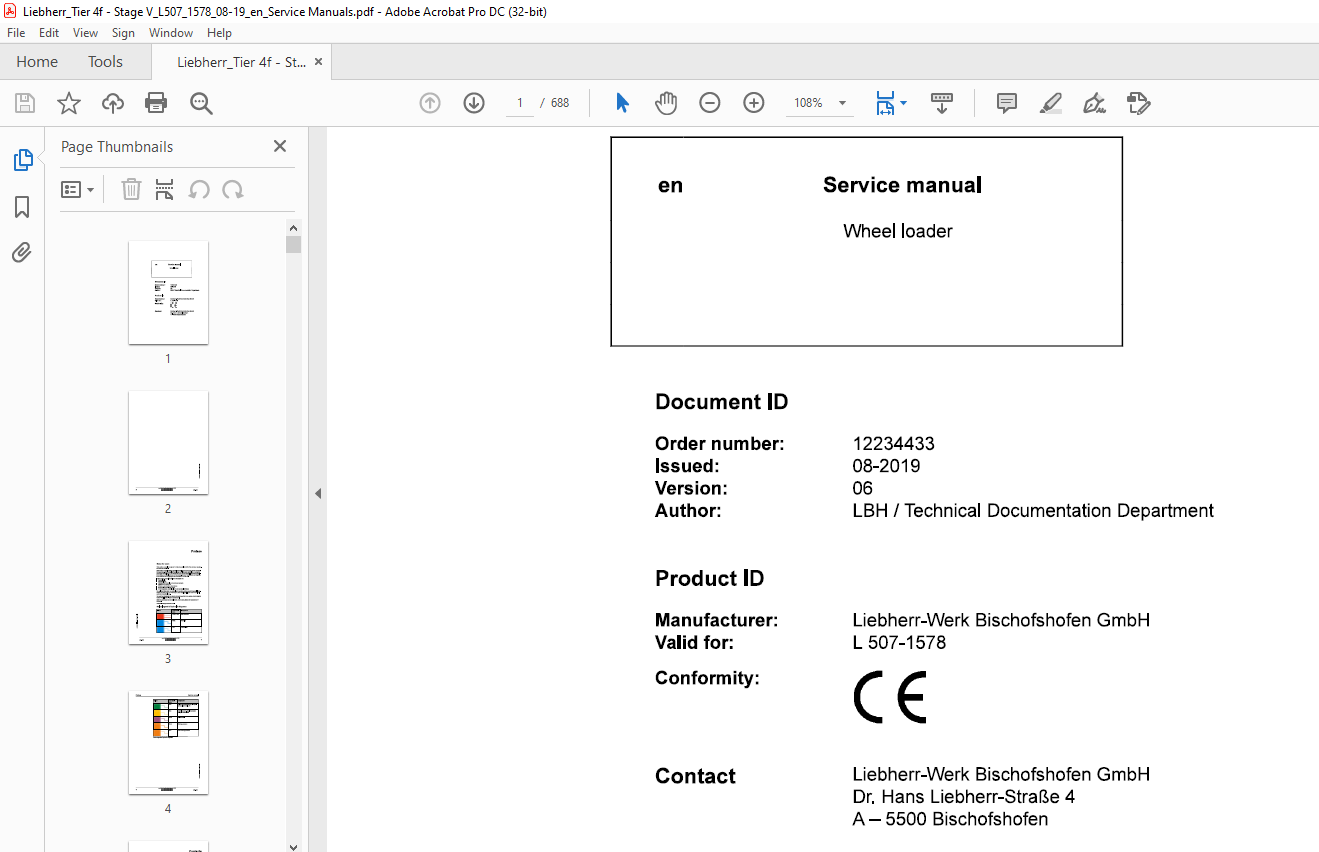Viewport: 1319px width, 852px height.
Task: Click thumbnails scrollbar down arrow
Action: point(293,845)
